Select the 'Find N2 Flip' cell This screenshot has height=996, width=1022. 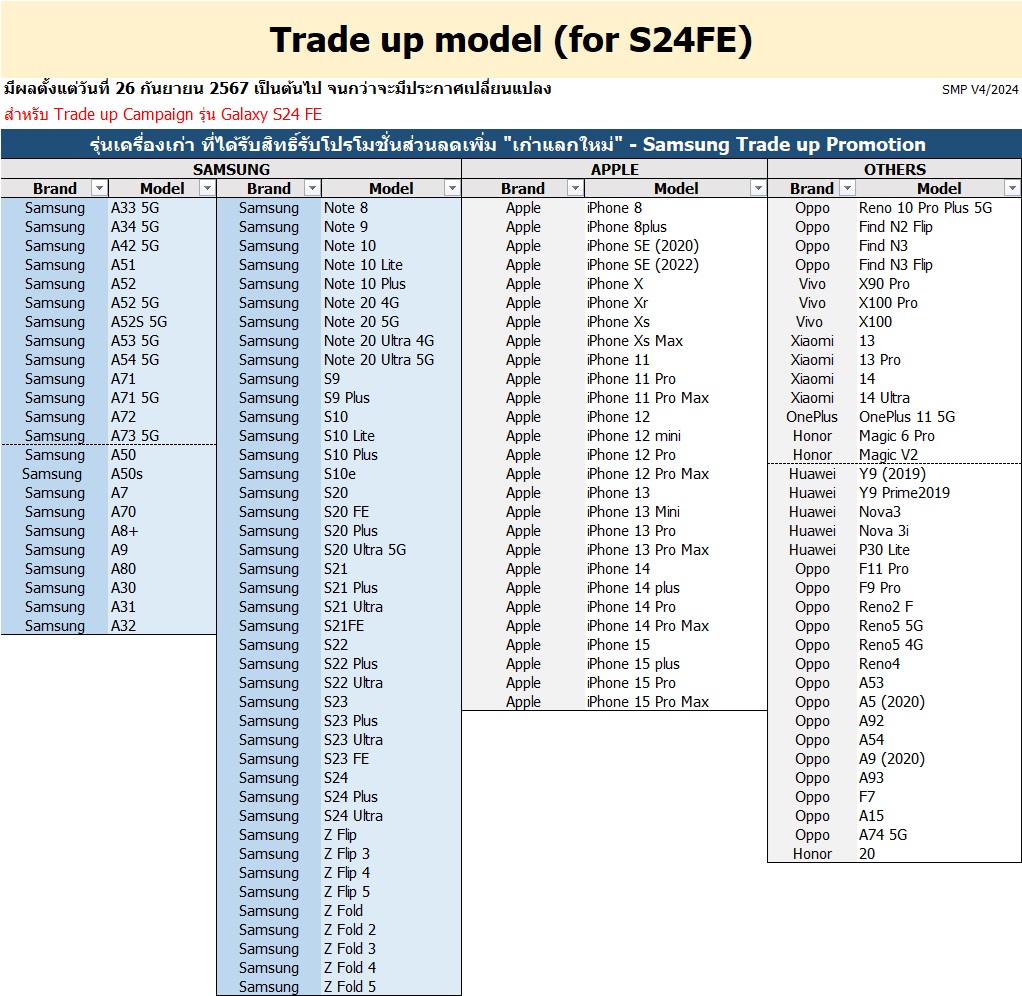(x=939, y=227)
